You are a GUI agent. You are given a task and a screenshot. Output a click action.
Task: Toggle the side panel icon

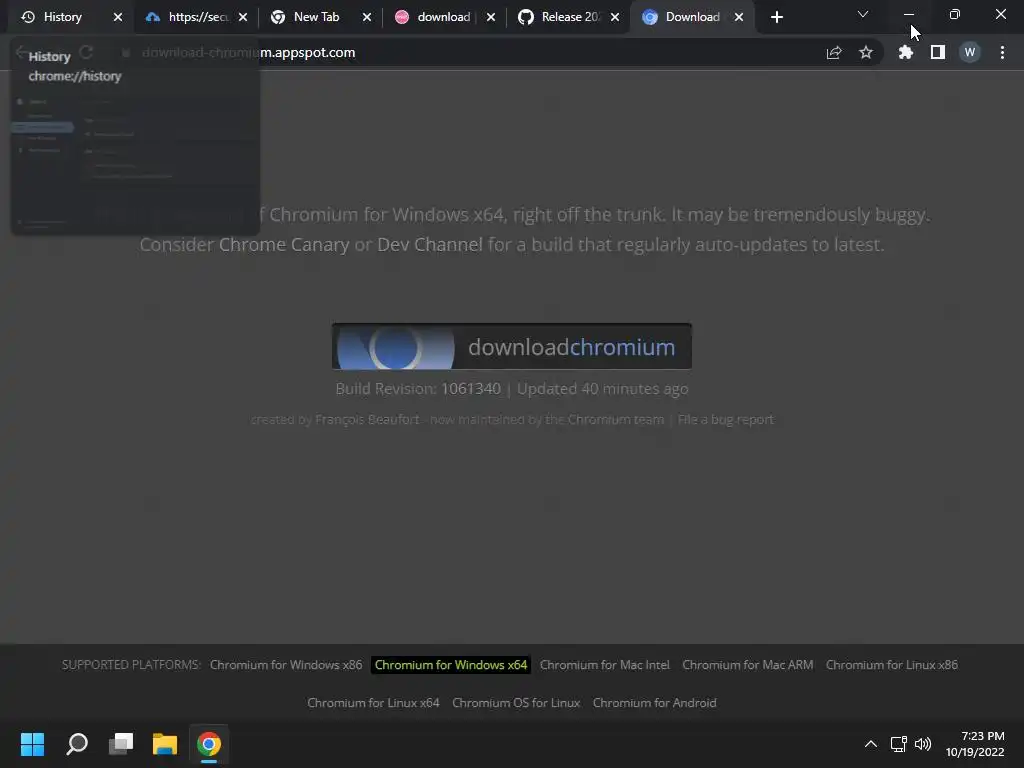(938, 52)
